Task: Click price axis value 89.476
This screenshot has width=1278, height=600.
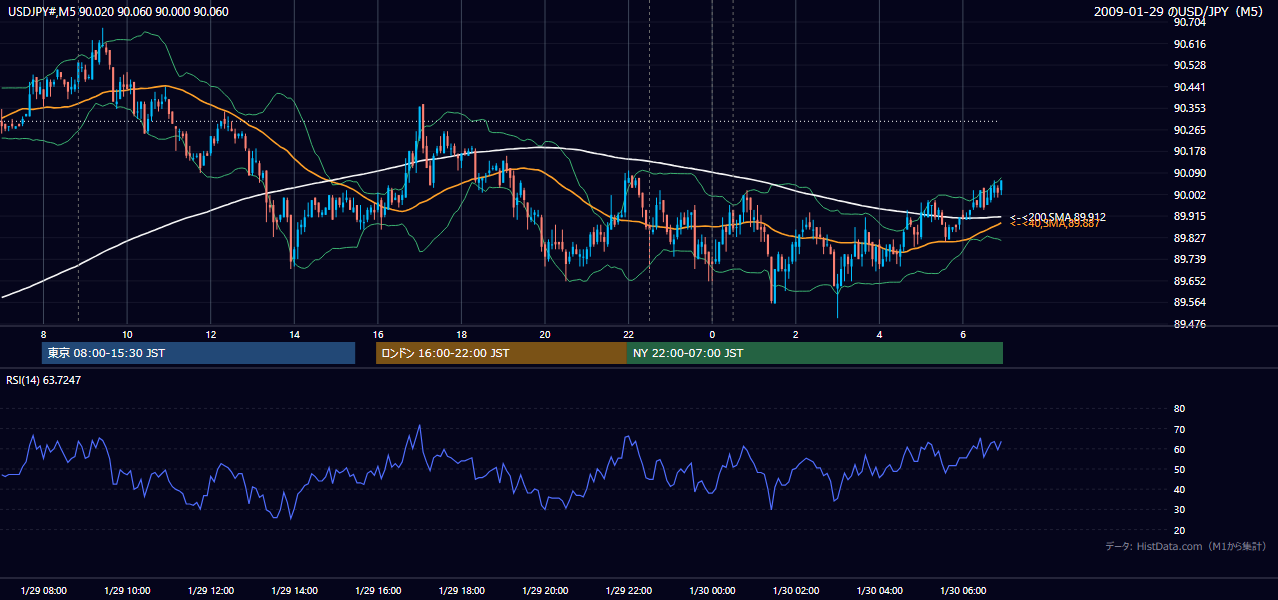Action: pos(1190,324)
